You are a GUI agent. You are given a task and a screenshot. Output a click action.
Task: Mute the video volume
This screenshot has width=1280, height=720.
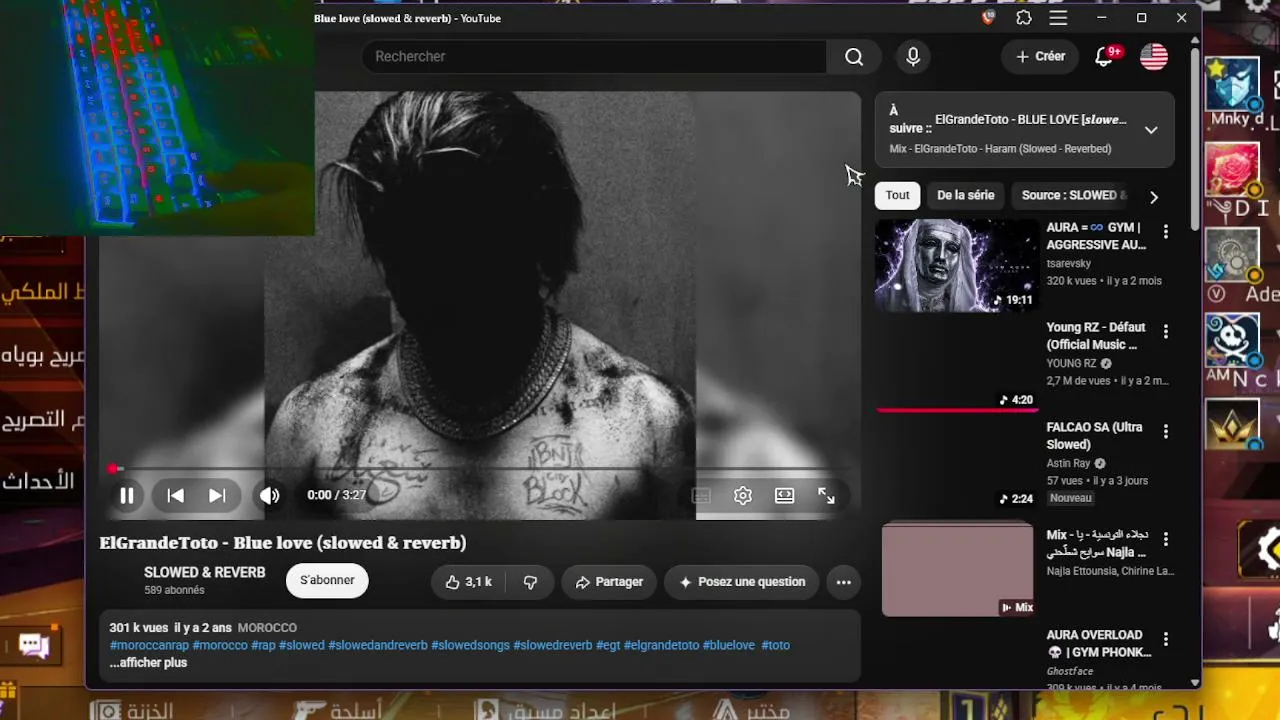tap(270, 495)
